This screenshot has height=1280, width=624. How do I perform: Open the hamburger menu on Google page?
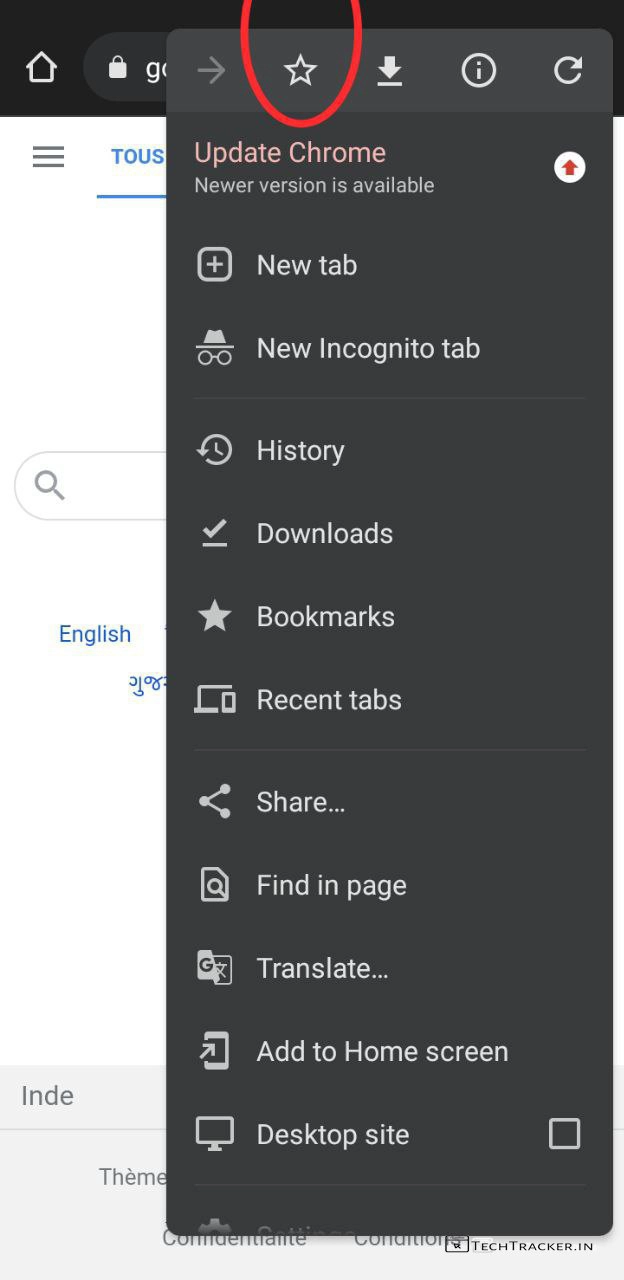click(48, 157)
